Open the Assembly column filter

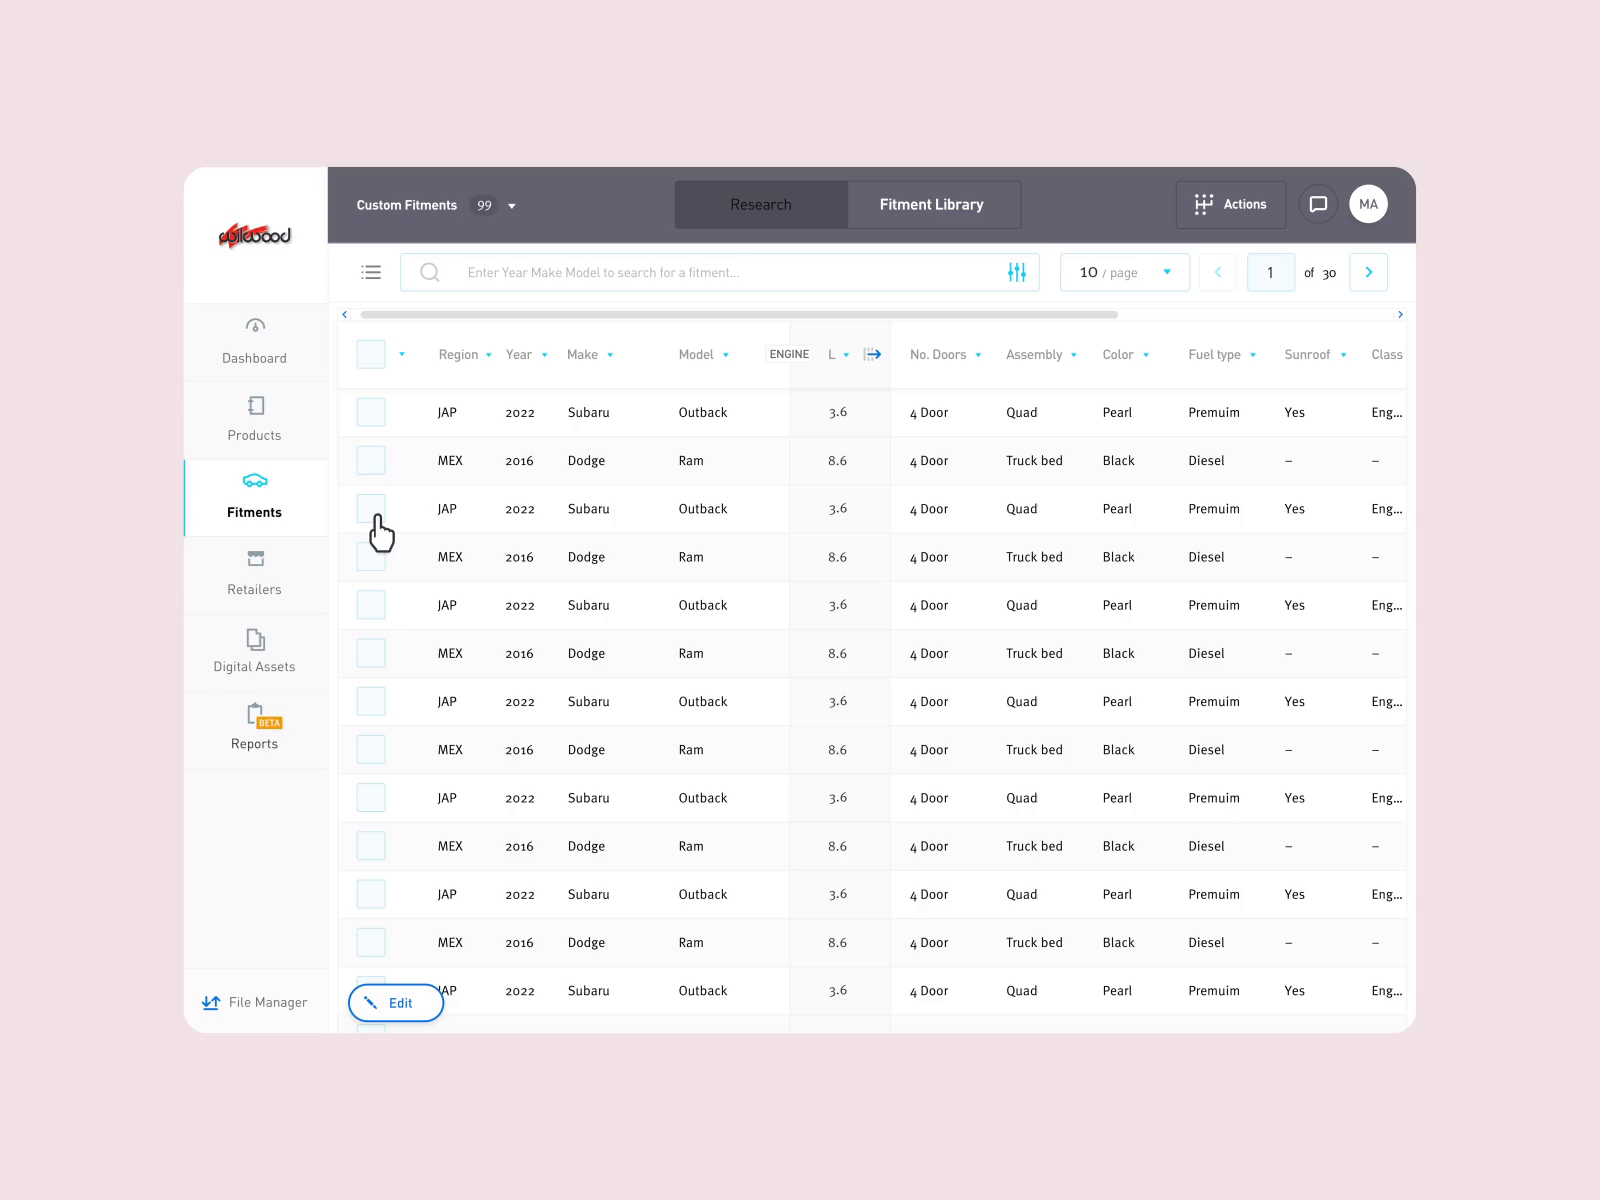tap(1074, 355)
